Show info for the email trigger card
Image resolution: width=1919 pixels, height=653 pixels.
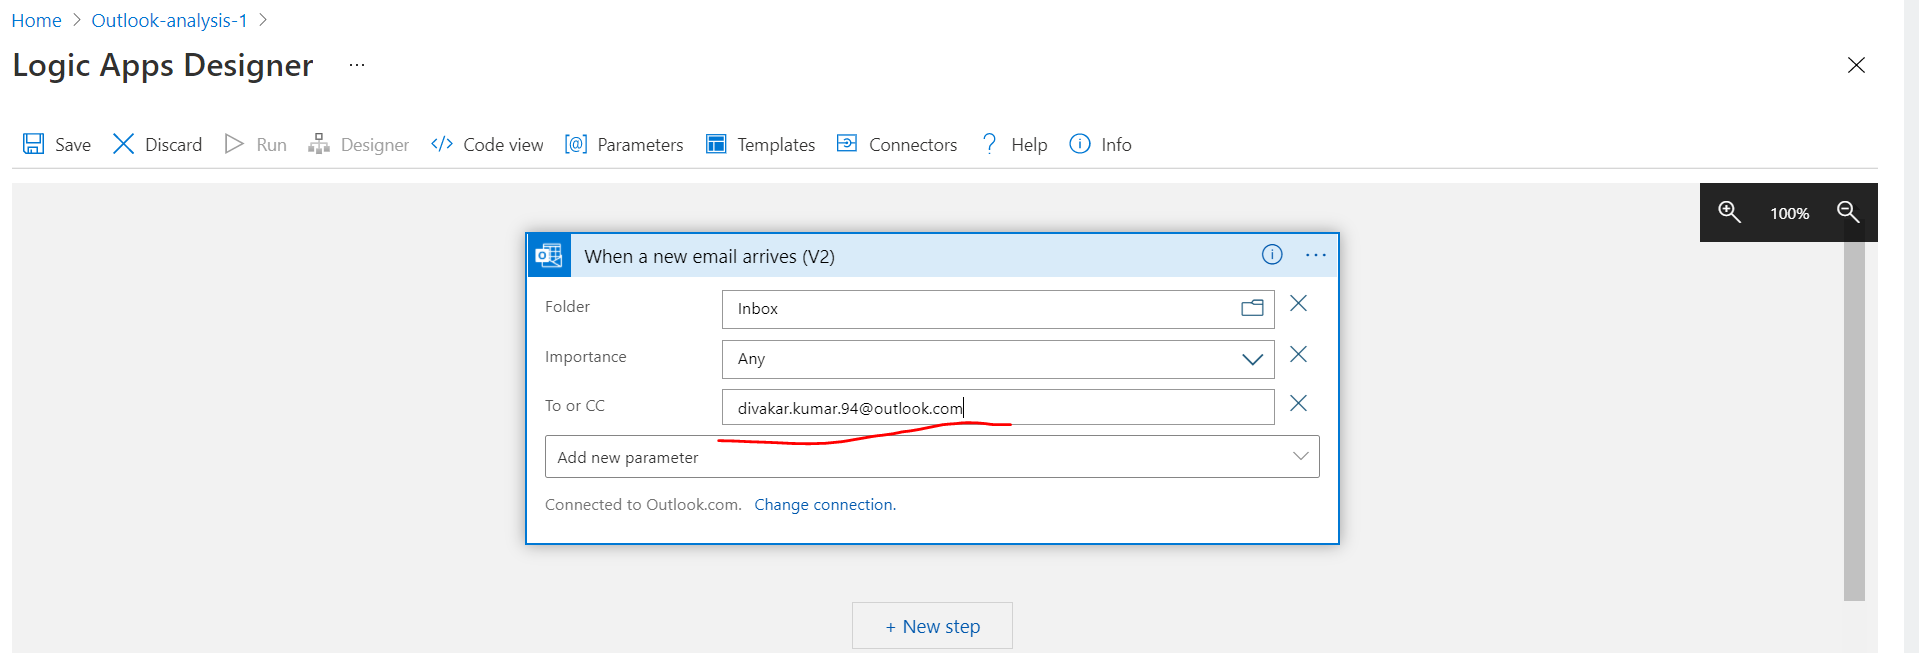(1272, 254)
